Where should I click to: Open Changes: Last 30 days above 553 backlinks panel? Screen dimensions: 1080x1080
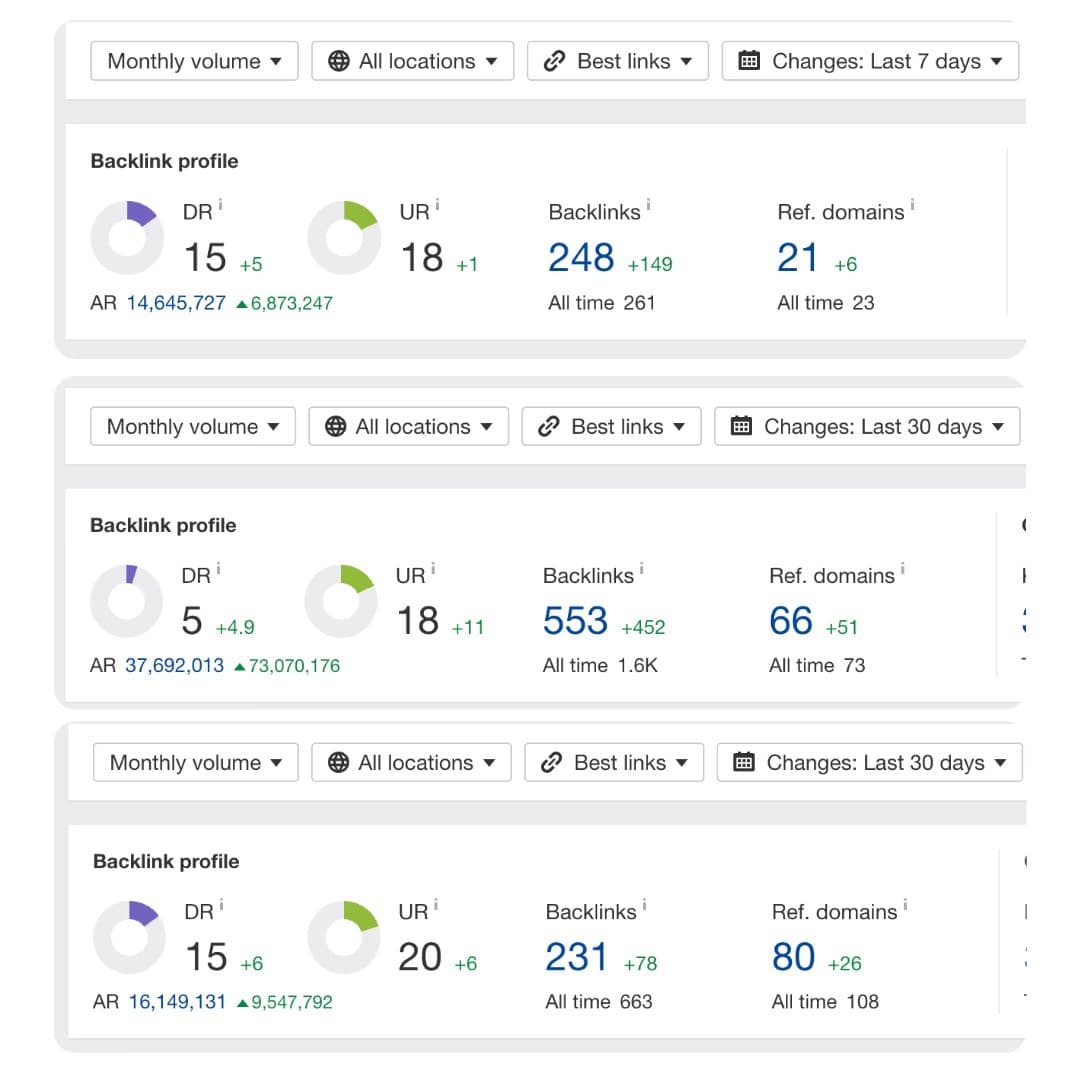point(867,426)
